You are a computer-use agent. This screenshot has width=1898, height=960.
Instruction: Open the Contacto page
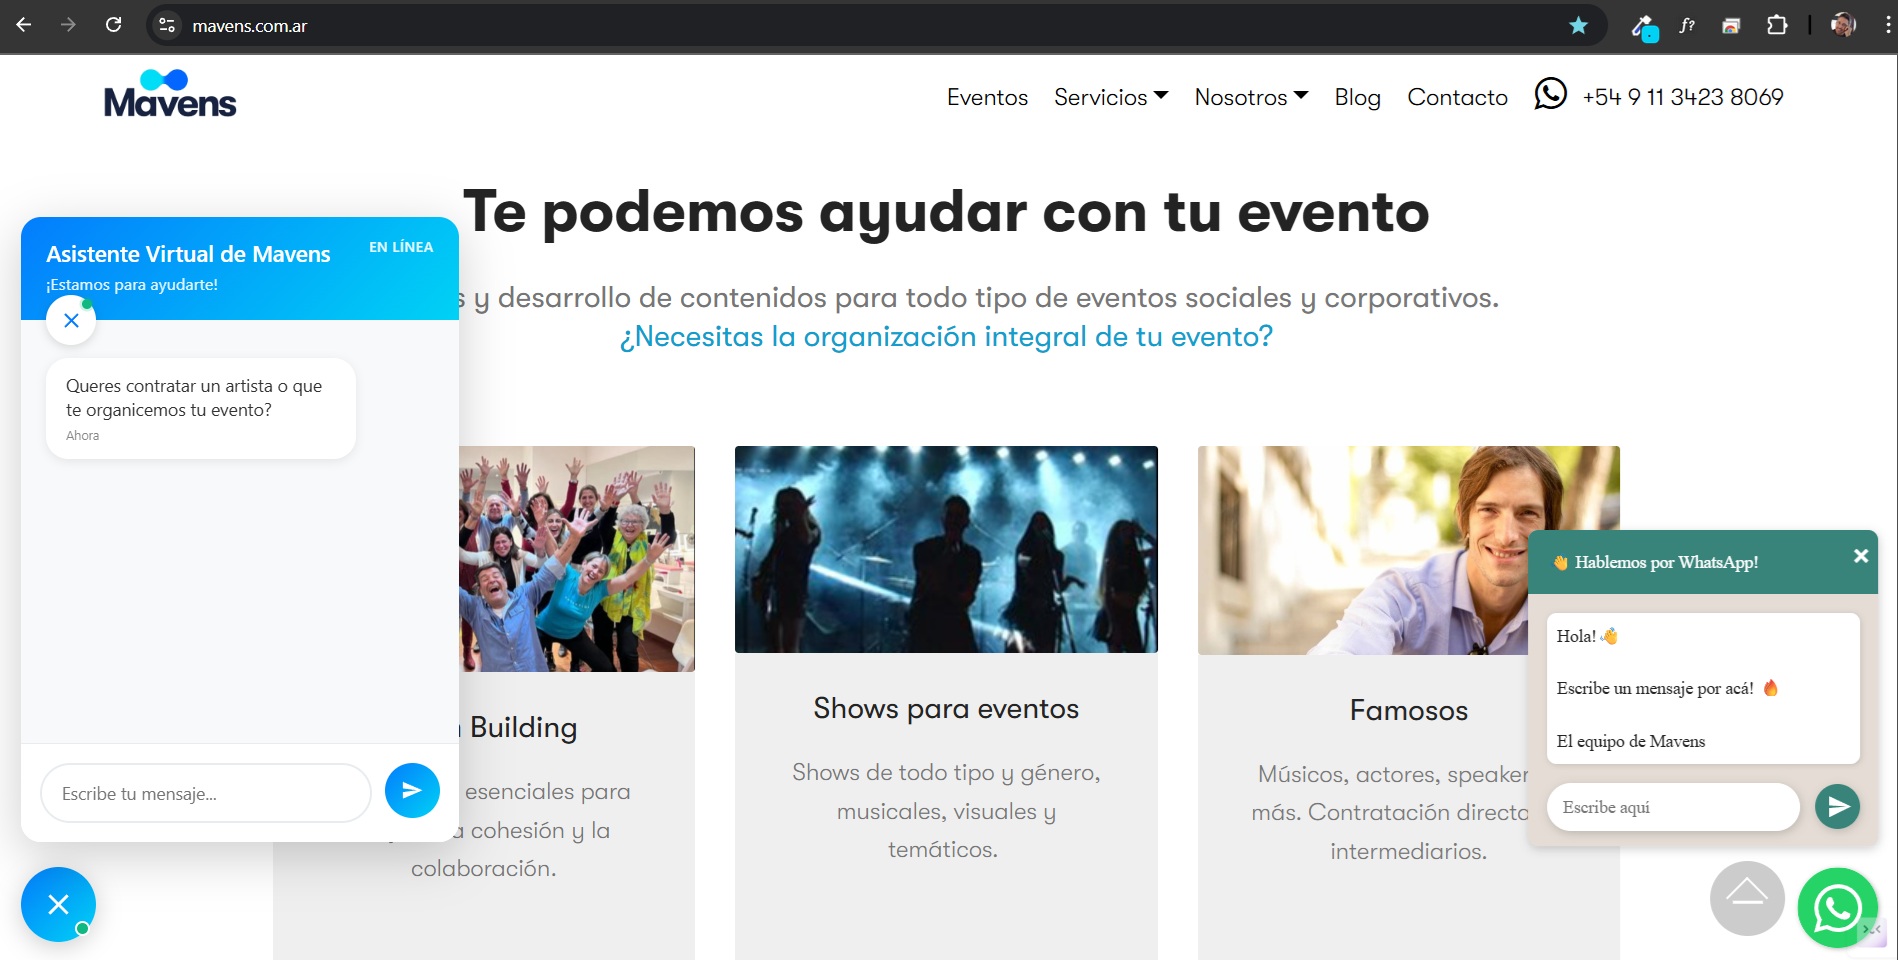(x=1457, y=97)
